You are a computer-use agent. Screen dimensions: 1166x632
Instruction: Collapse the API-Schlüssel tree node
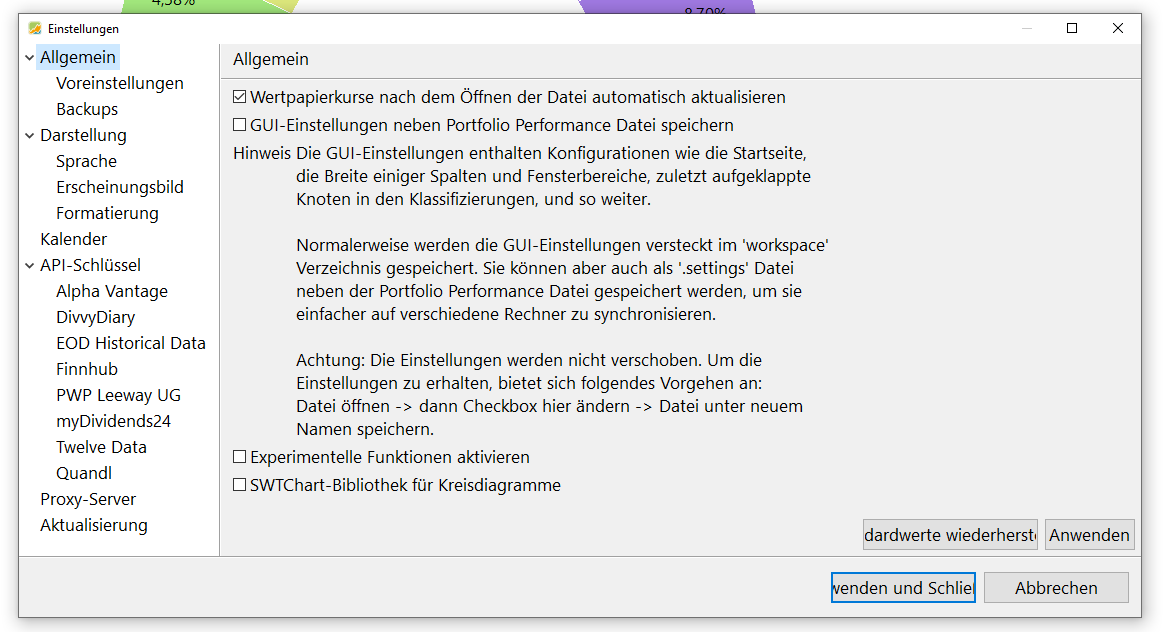pyautogui.click(x=30, y=265)
